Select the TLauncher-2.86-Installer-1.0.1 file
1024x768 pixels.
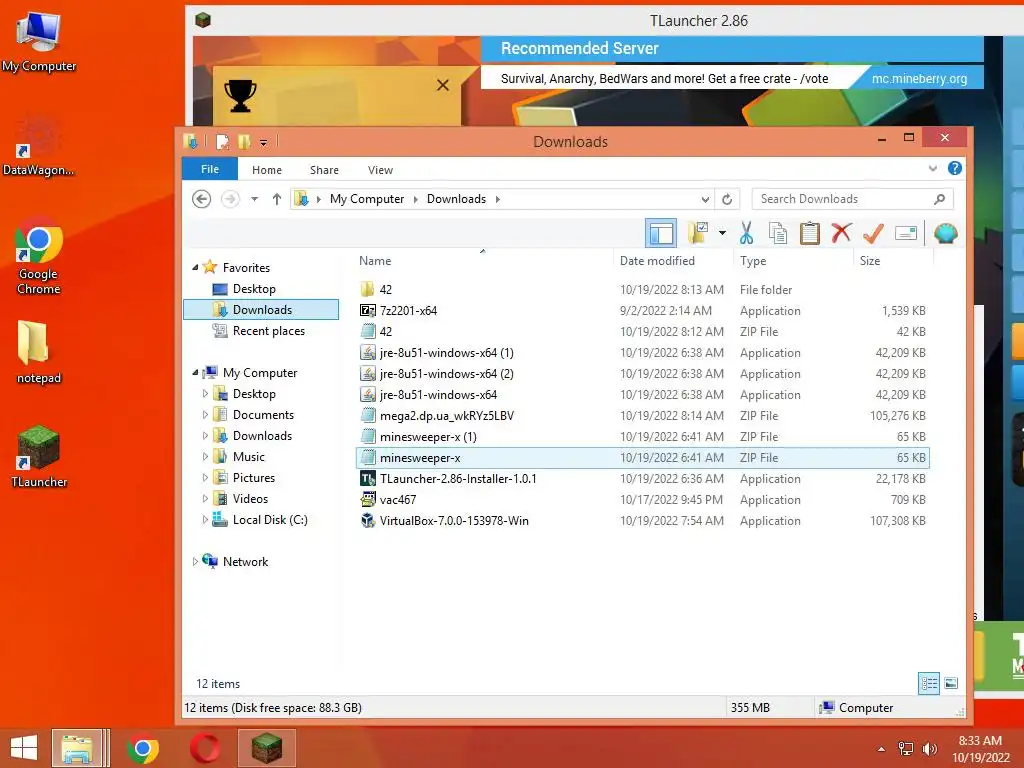(x=643, y=479)
